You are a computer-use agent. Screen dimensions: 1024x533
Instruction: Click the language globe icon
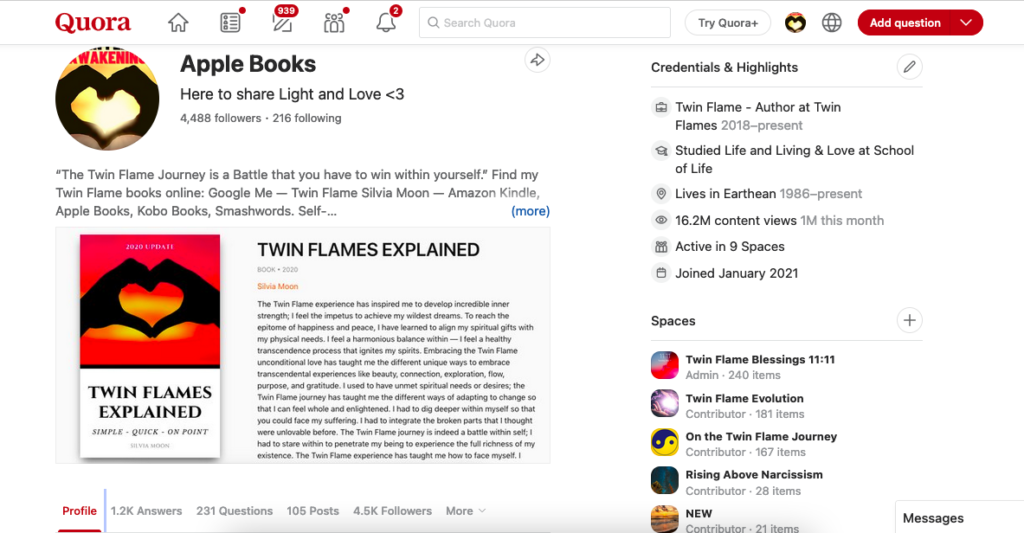point(832,23)
